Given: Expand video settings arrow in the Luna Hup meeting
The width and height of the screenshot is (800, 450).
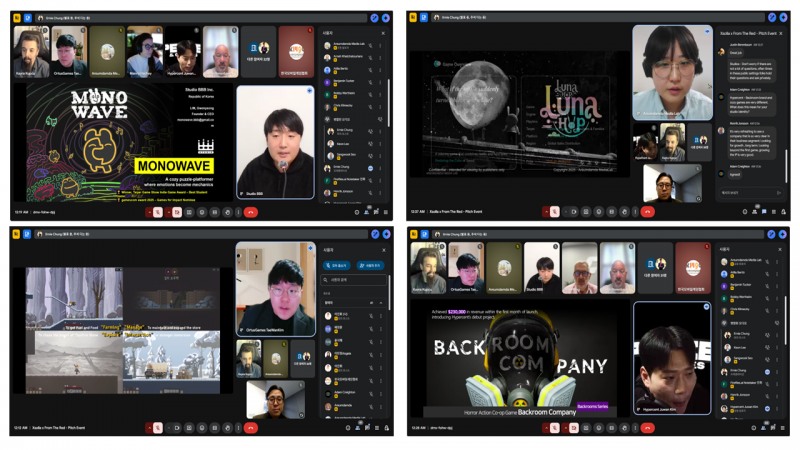Looking at the screenshot, I should 564,212.
